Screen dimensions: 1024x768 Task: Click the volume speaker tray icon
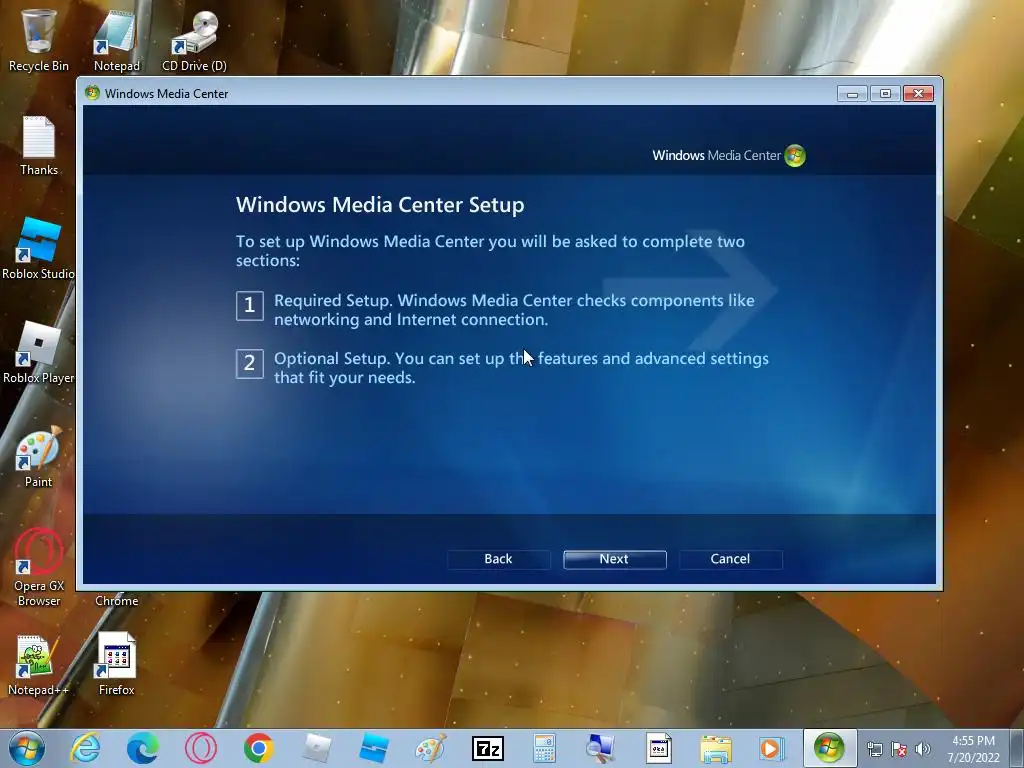pyautogui.click(x=923, y=749)
